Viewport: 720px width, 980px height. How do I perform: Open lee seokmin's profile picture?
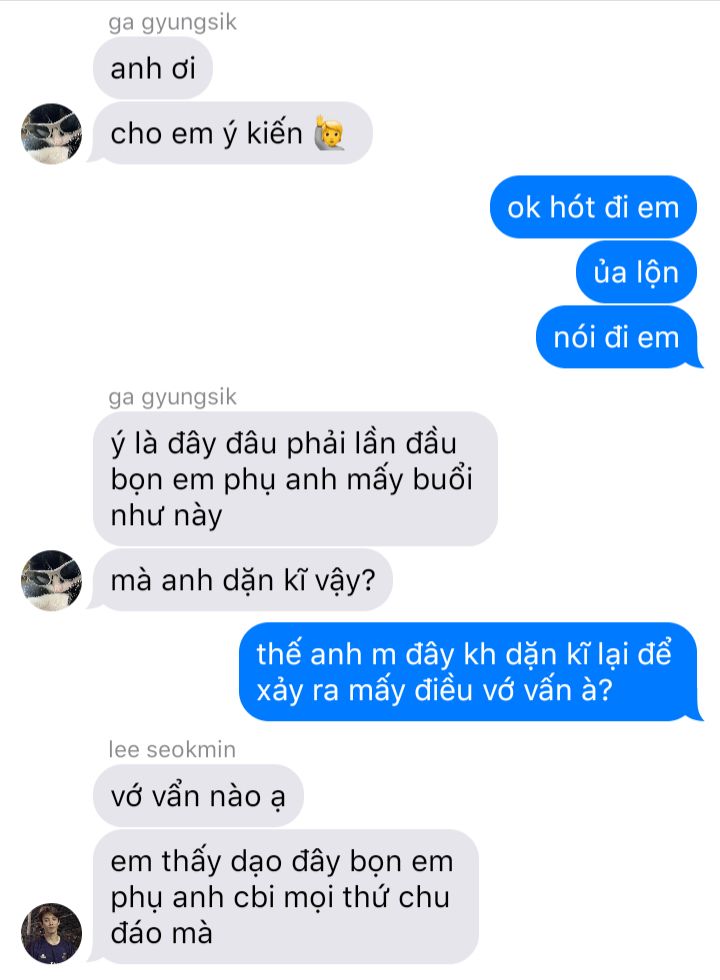click(x=51, y=933)
